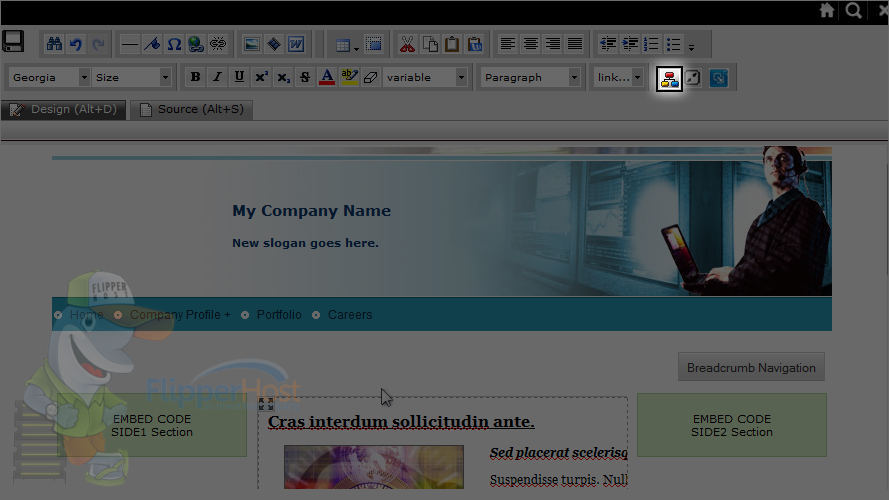Click the Redo arrow icon
The height and width of the screenshot is (500, 889).
(x=98, y=44)
